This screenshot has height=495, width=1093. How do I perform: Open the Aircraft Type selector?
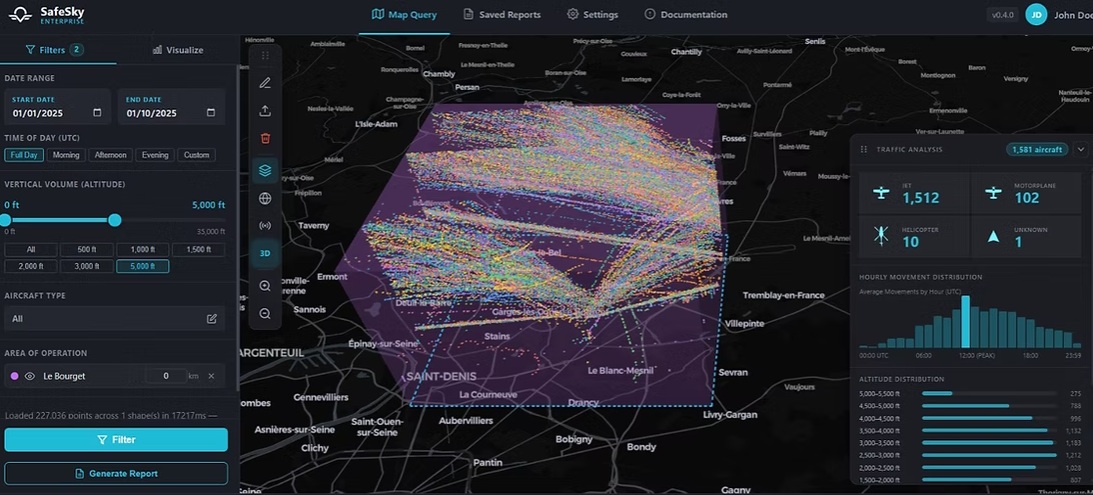point(211,319)
